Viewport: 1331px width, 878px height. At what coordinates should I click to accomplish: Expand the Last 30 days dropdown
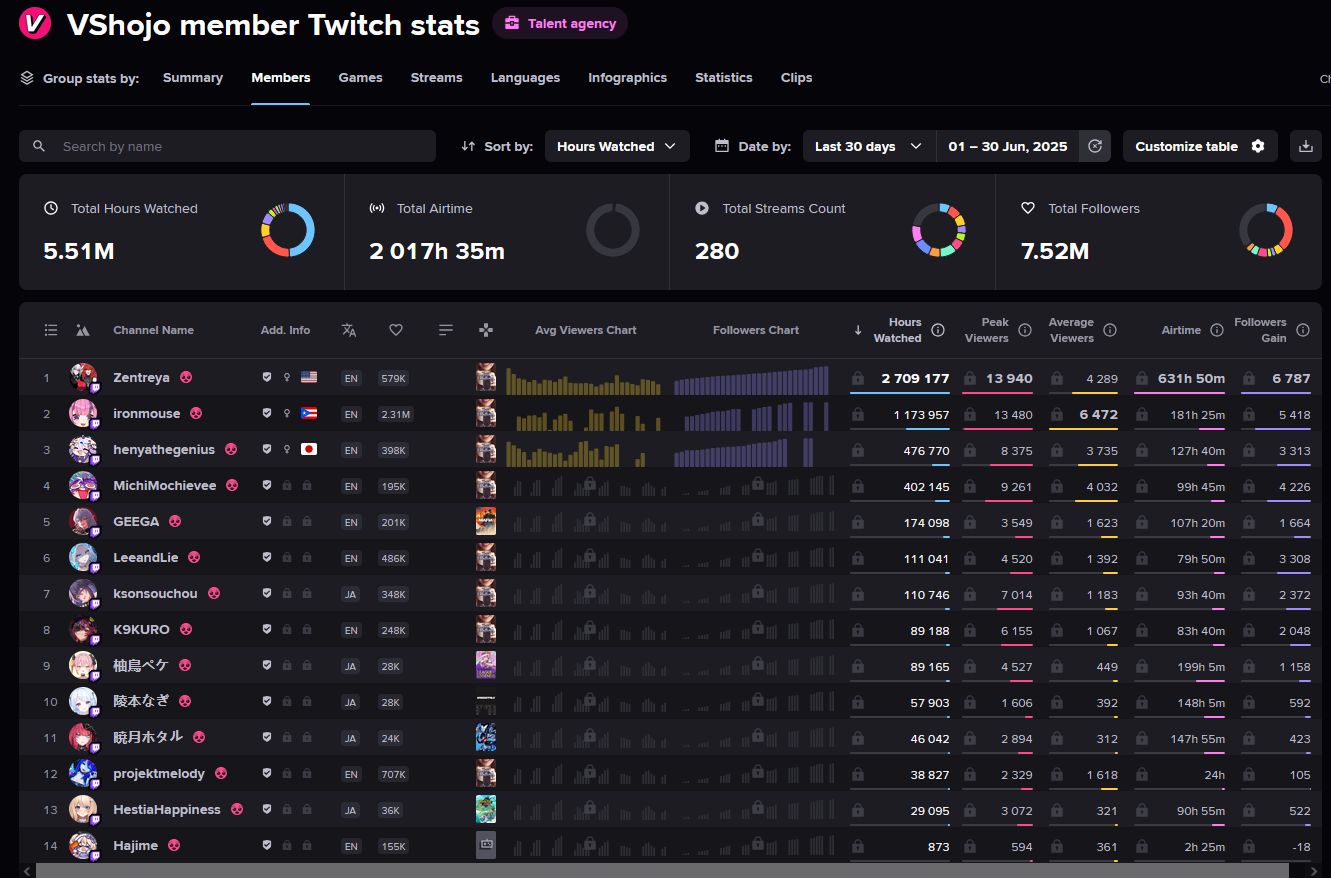[869, 146]
